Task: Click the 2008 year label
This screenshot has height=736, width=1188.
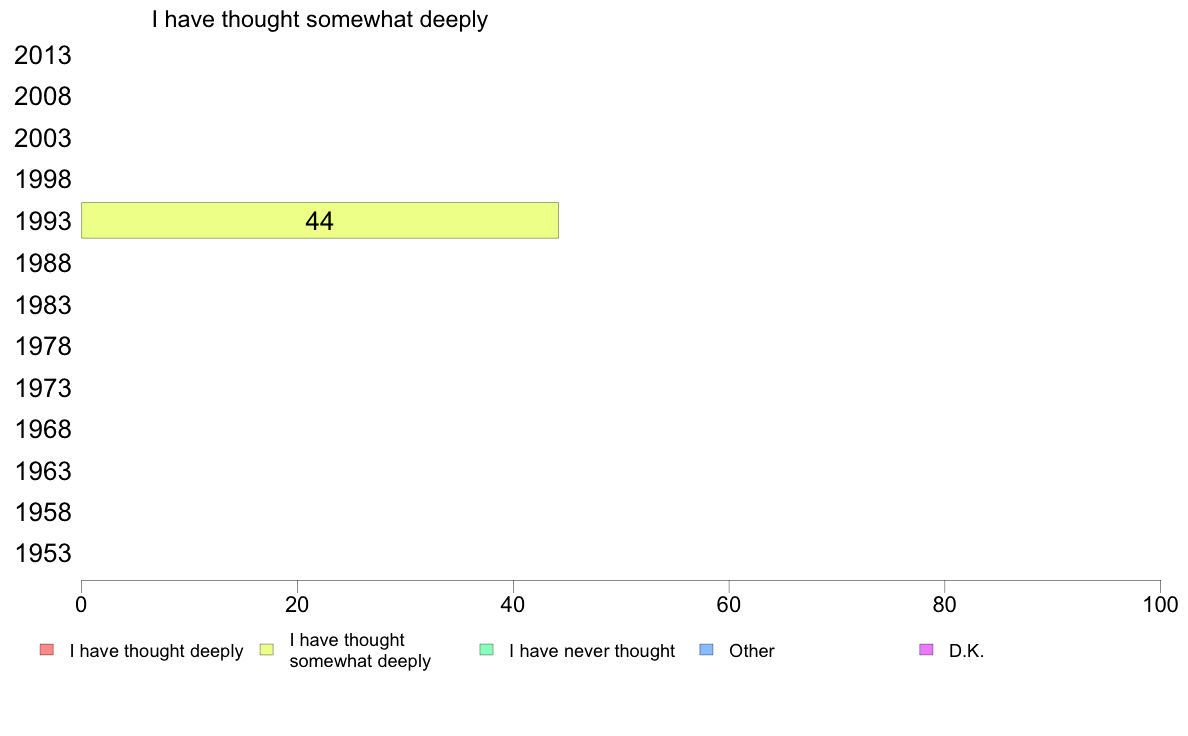Action: pyautogui.click(x=42, y=96)
